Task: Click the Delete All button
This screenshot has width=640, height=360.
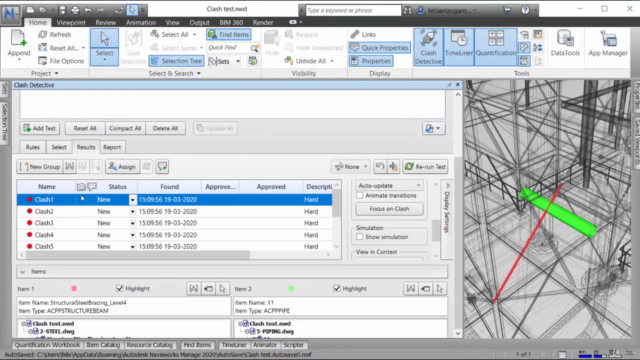Action: click(165, 128)
